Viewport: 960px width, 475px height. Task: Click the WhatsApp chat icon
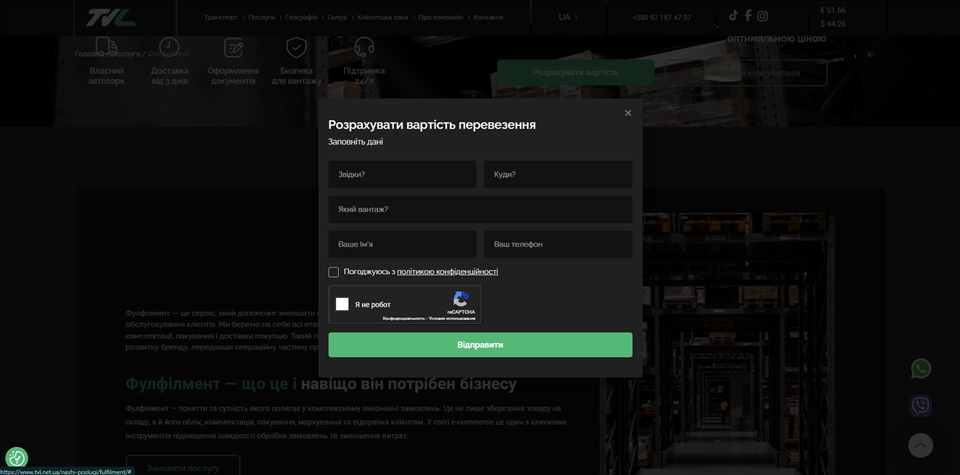[921, 369]
